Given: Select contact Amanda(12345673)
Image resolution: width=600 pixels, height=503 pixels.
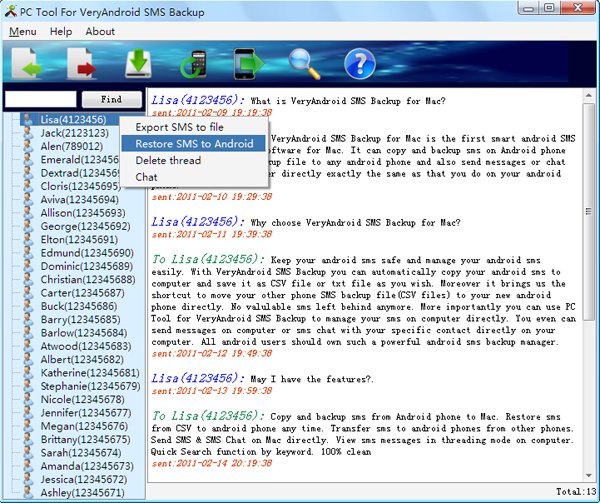Looking at the screenshot, I should (x=87, y=466).
